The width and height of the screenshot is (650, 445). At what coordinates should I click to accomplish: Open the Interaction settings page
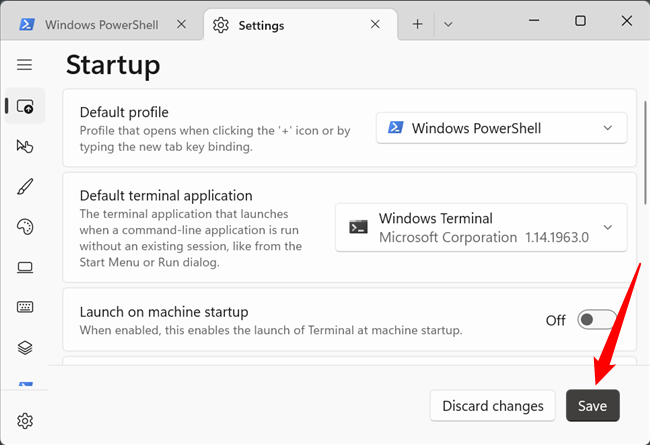(25, 147)
